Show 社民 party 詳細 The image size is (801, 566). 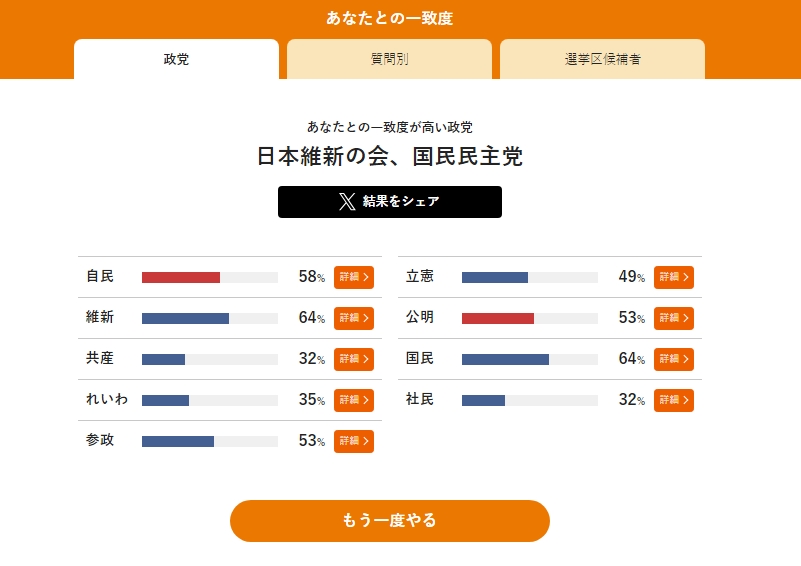(673, 400)
